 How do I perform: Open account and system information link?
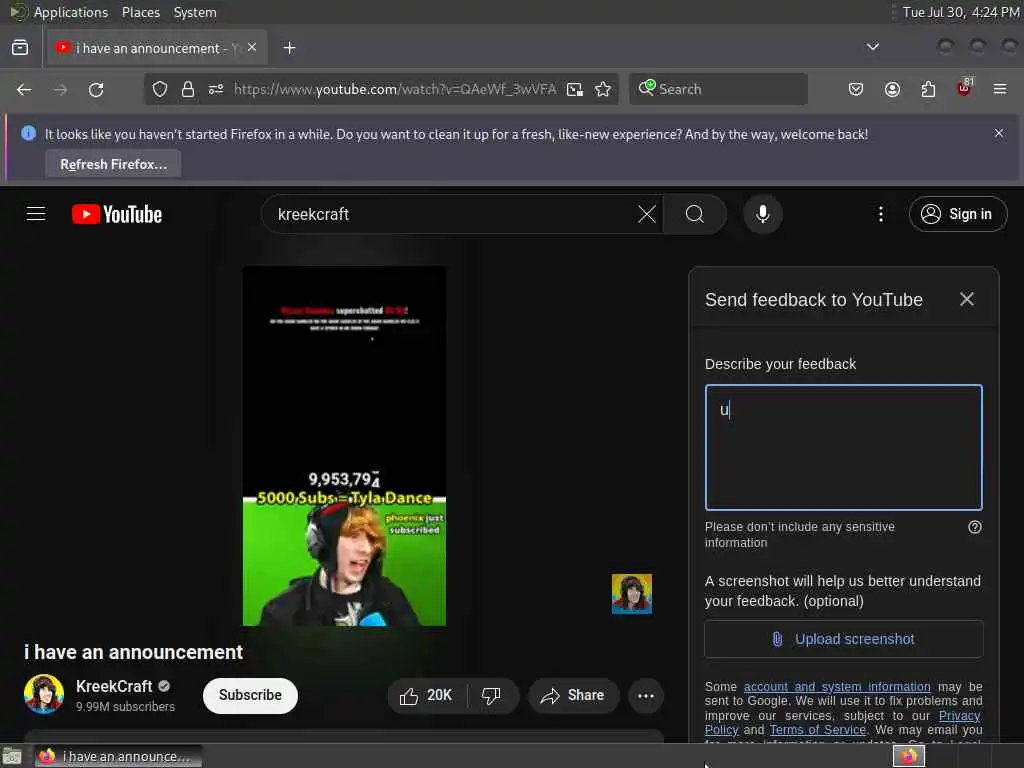click(837, 687)
